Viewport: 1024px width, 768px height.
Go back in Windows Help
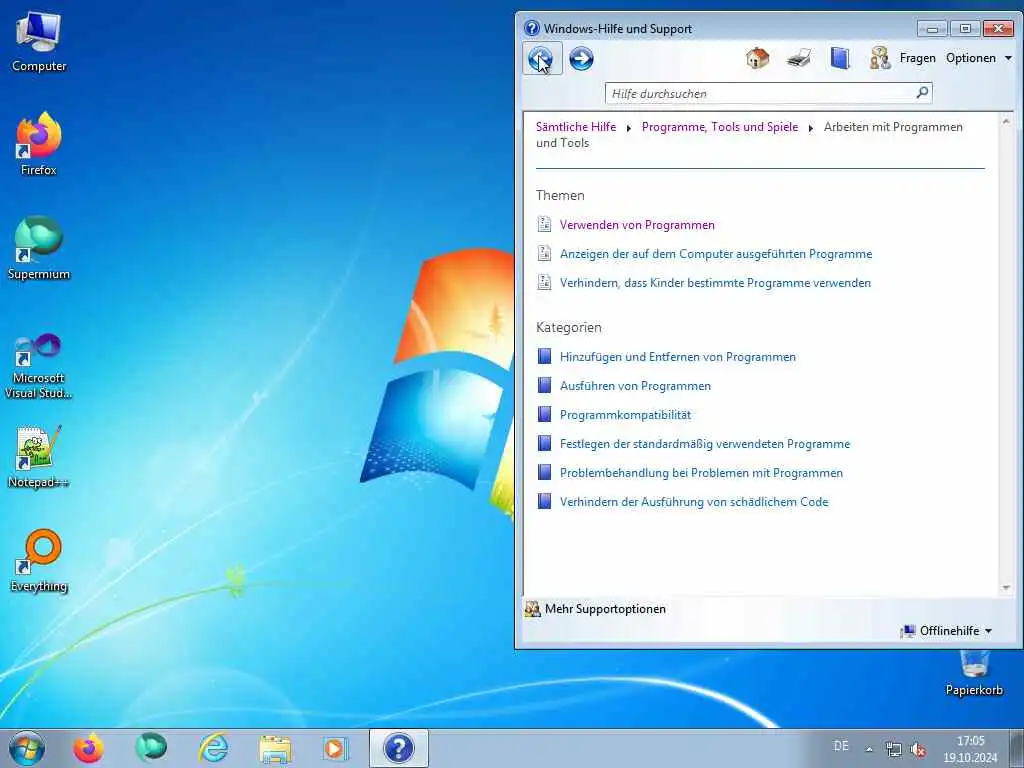coord(541,59)
